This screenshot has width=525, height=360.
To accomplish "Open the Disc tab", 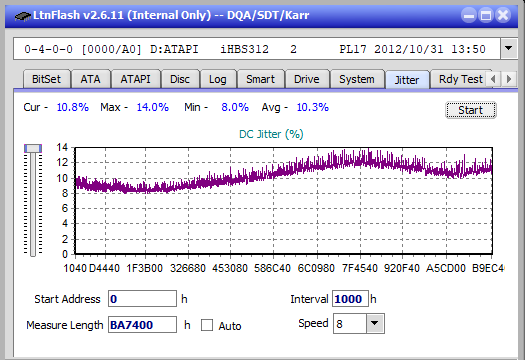I will click(180, 79).
